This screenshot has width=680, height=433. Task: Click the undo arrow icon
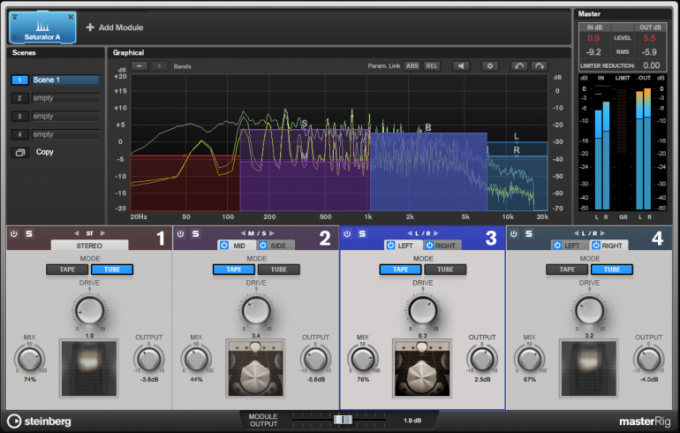(519, 66)
